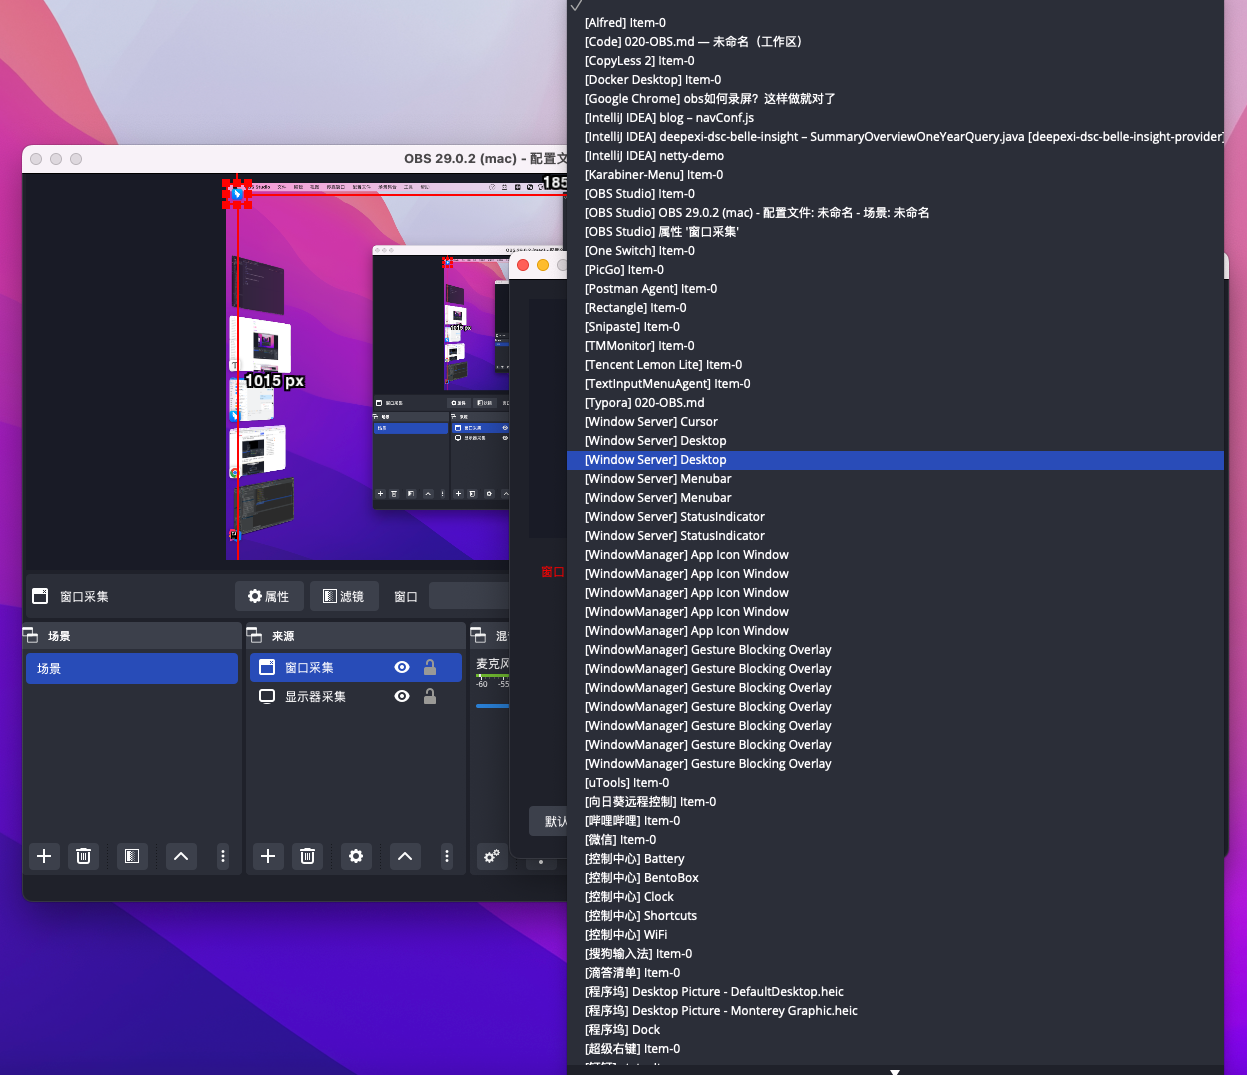The width and height of the screenshot is (1247, 1075).
Task: Click the 属性 properties button
Action: [x=269, y=596]
